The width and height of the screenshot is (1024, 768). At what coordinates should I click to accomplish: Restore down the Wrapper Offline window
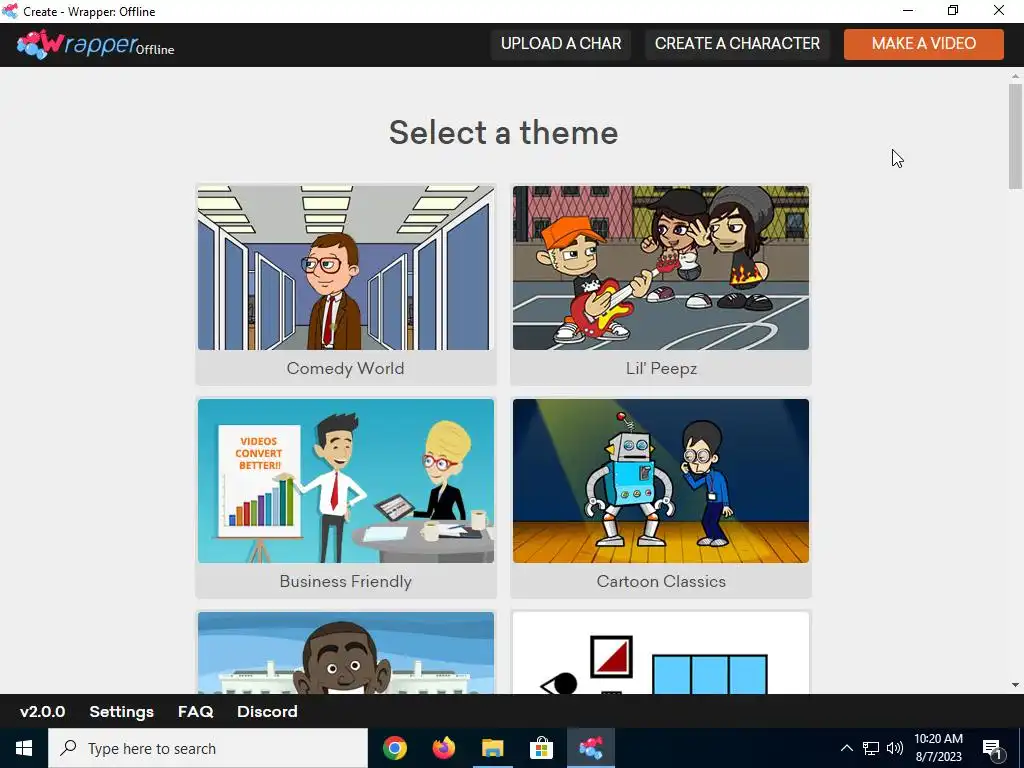(x=953, y=10)
